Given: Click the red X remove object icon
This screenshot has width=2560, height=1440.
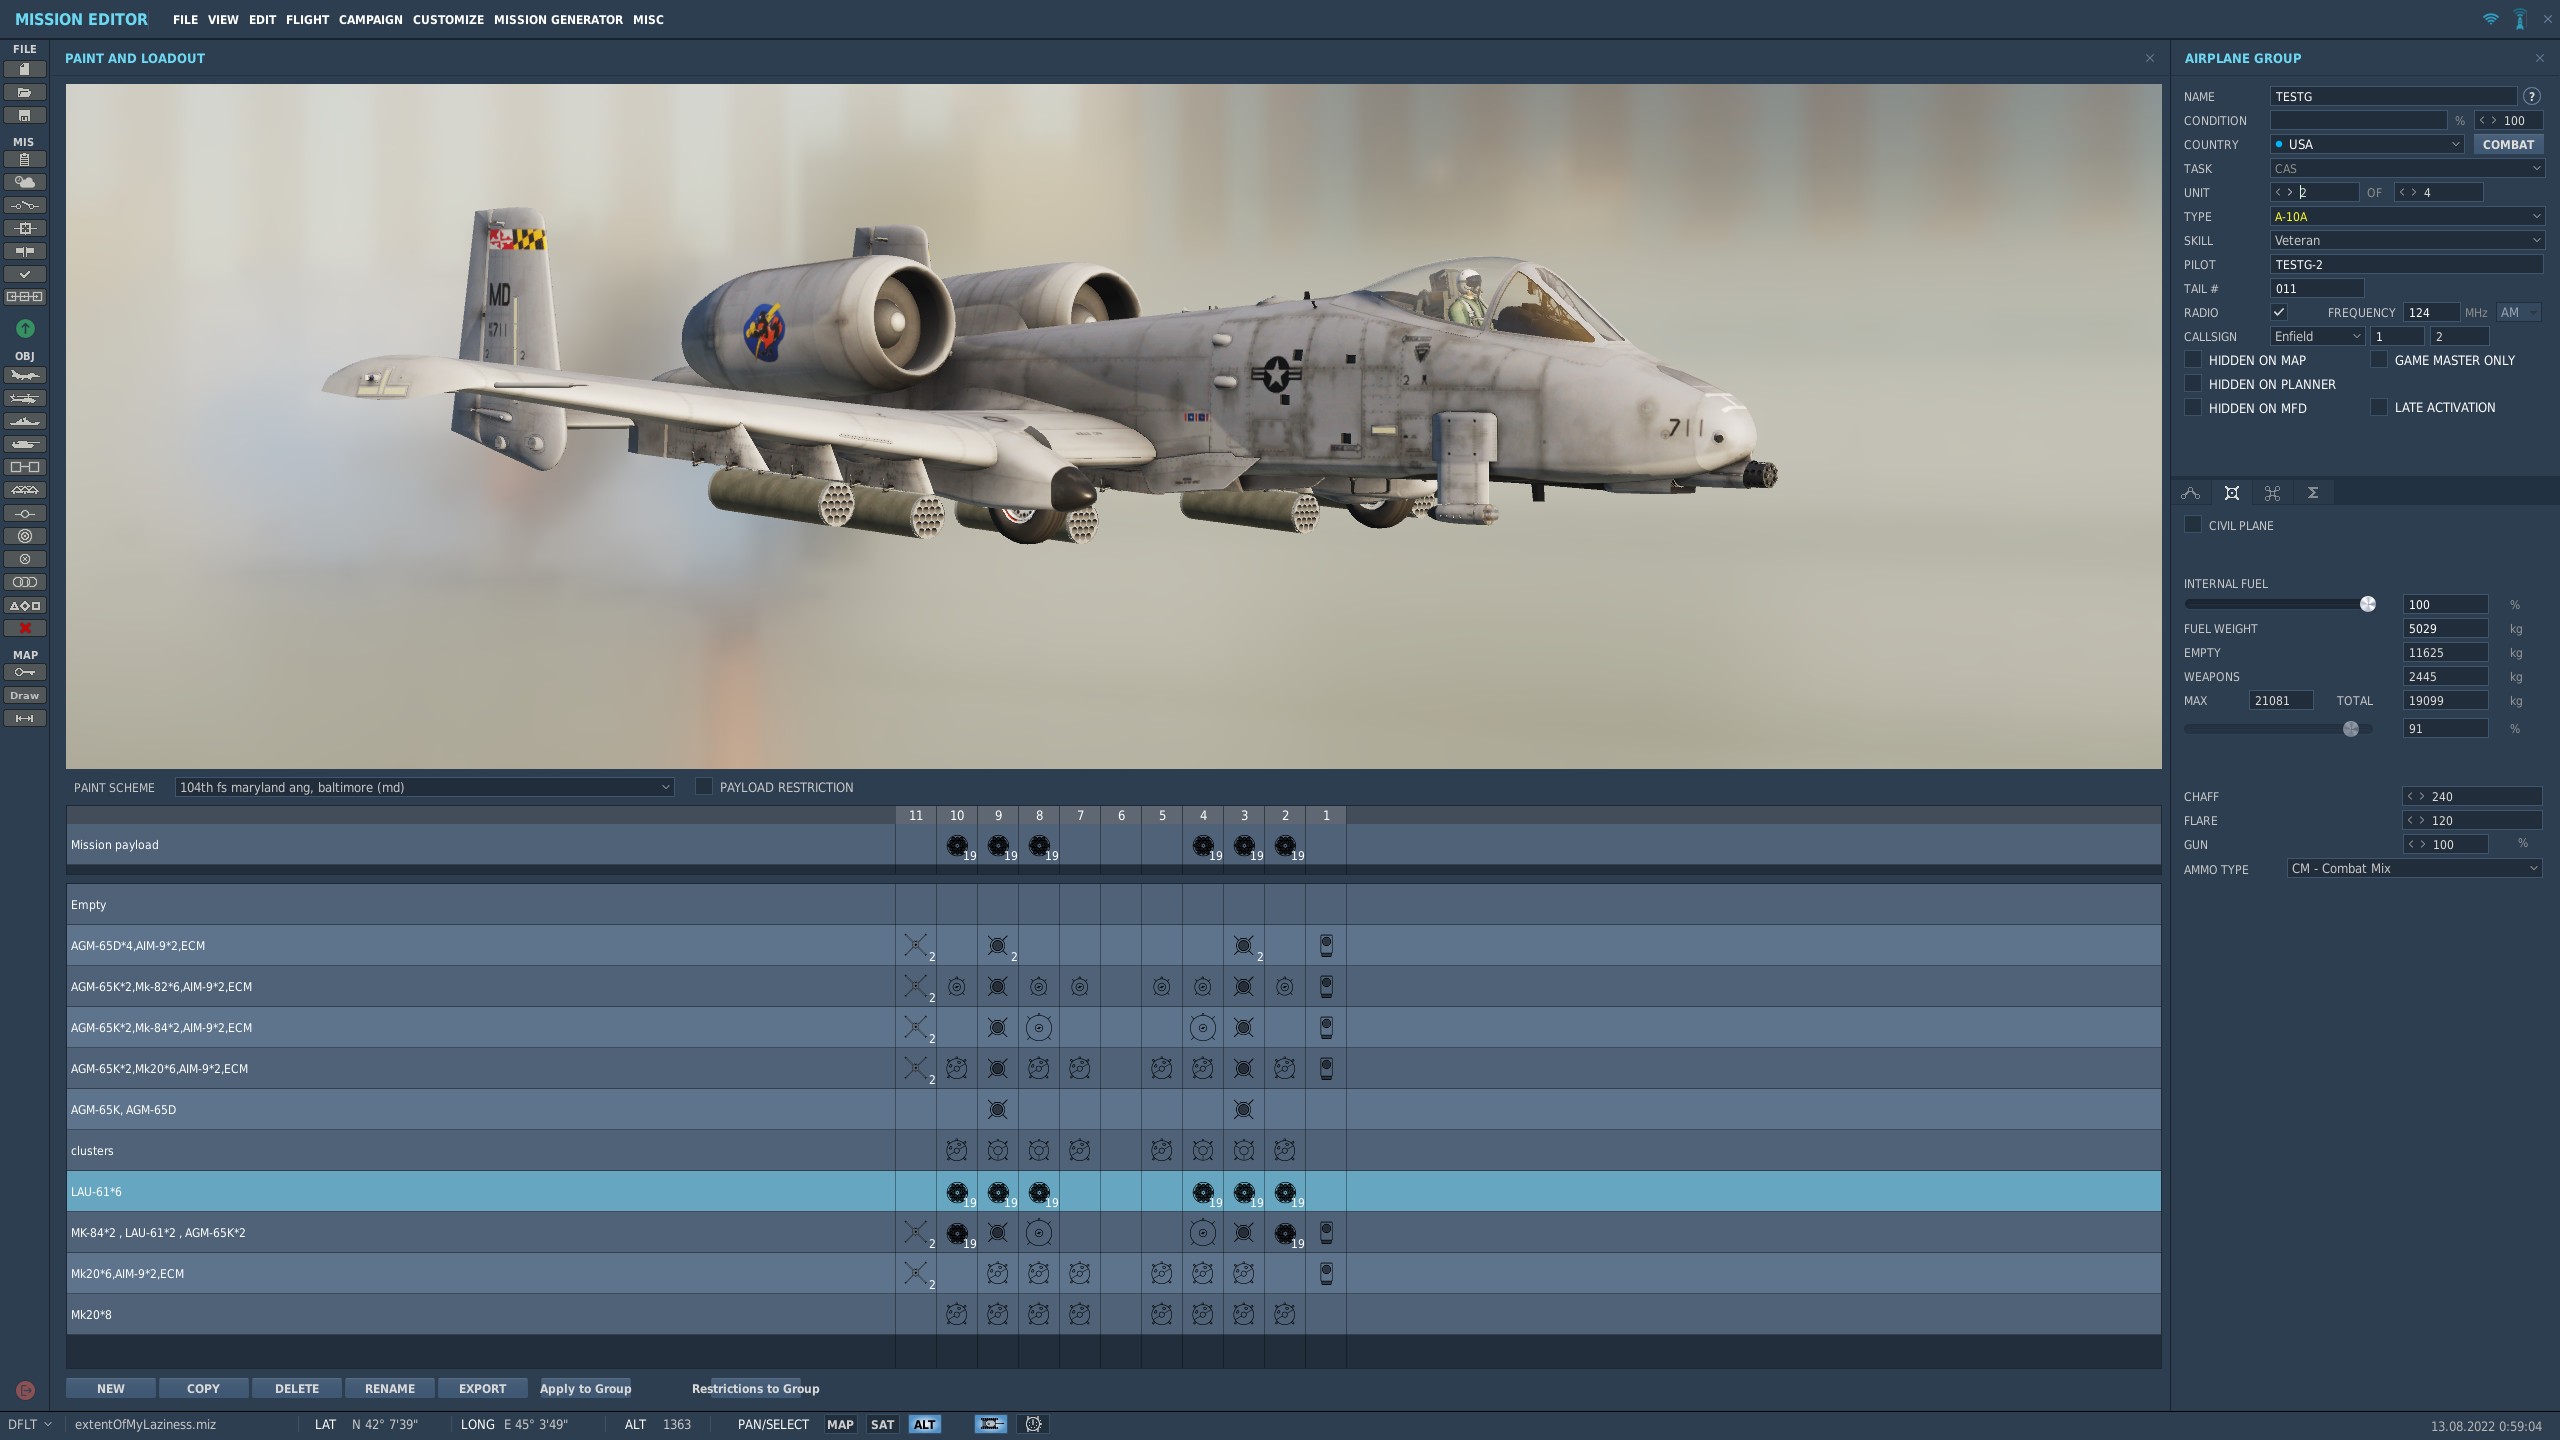Looking at the screenshot, I should tap(25, 628).
